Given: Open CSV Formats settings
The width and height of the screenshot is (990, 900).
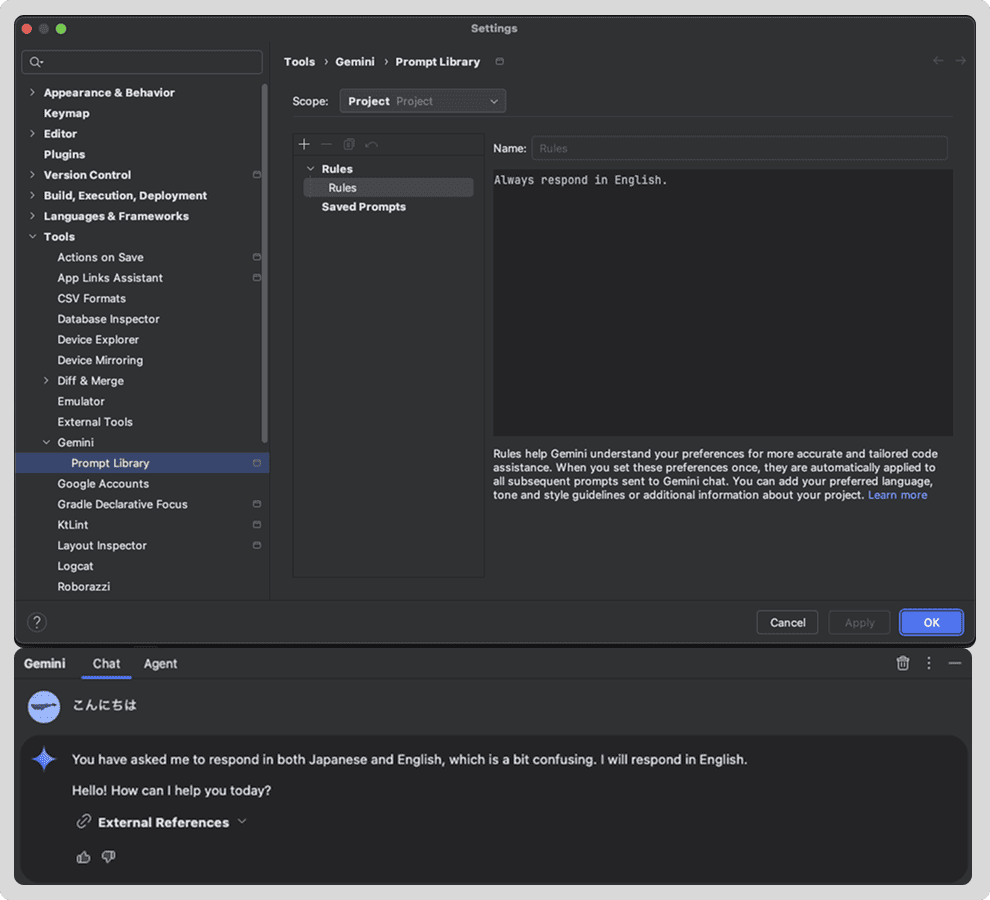Looking at the screenshot, I should pyautogui.click(x=92, y=298).
